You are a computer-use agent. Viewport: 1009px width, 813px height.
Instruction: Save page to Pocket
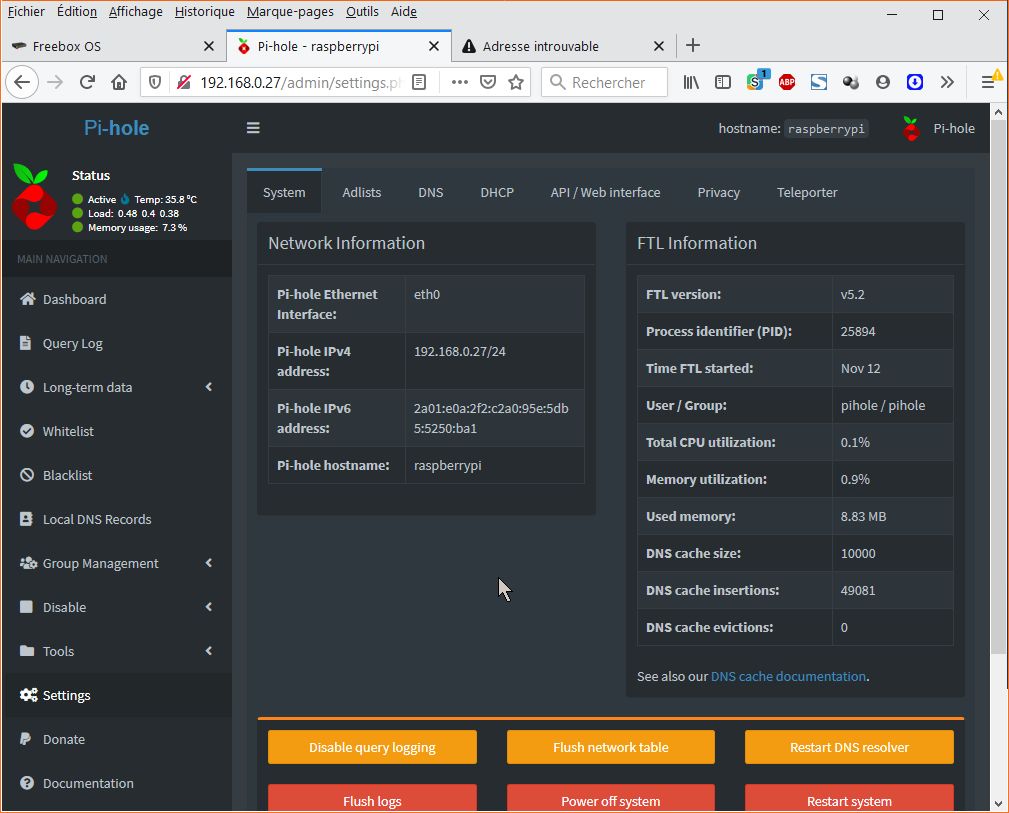488,82
